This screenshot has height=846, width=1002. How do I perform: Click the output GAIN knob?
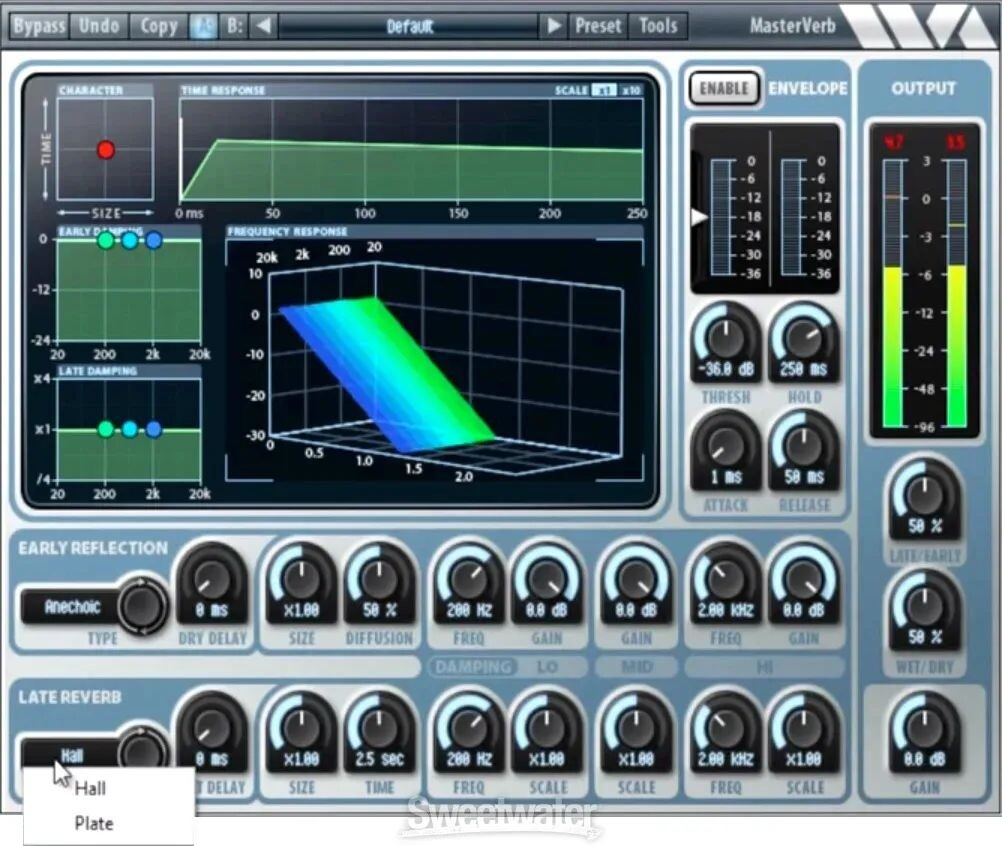pos(924,730)
